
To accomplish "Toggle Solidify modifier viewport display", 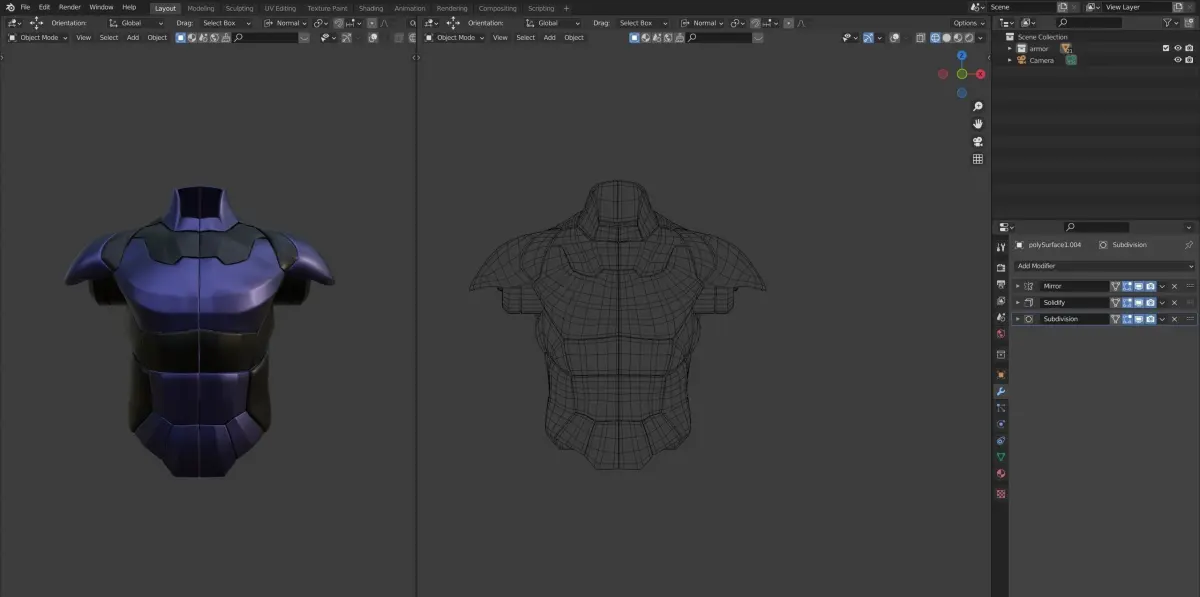I will (x=1139, y=302).
